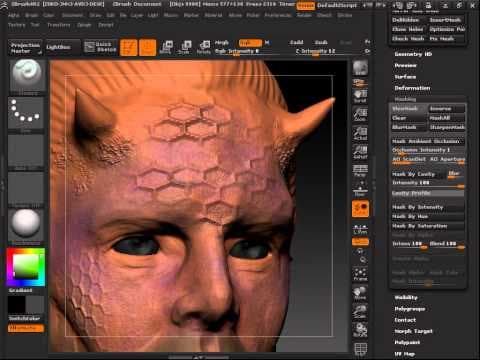Enable the Zsub mode

click(x=321, y=42)
